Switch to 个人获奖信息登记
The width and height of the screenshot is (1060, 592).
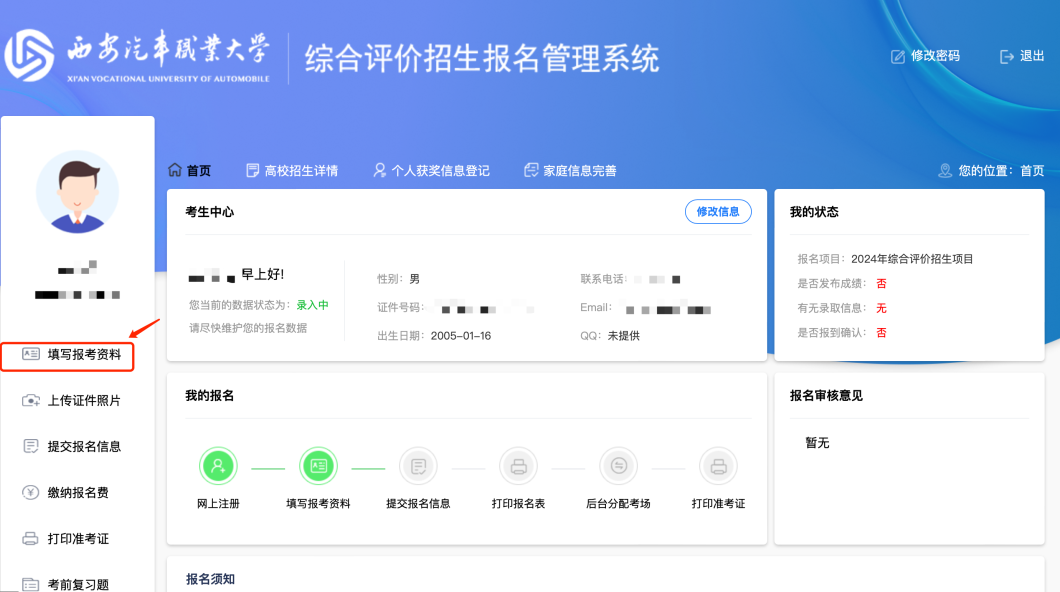(432, 169)
